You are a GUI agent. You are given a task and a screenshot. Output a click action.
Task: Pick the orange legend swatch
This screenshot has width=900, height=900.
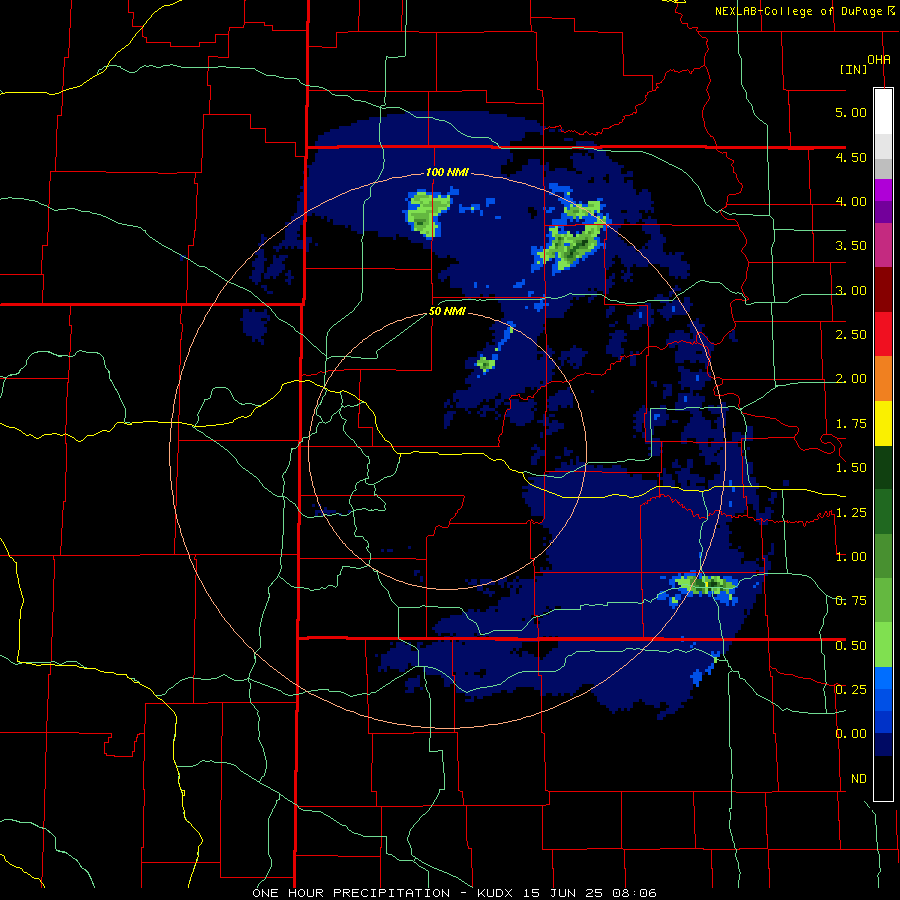coord(883,379)
